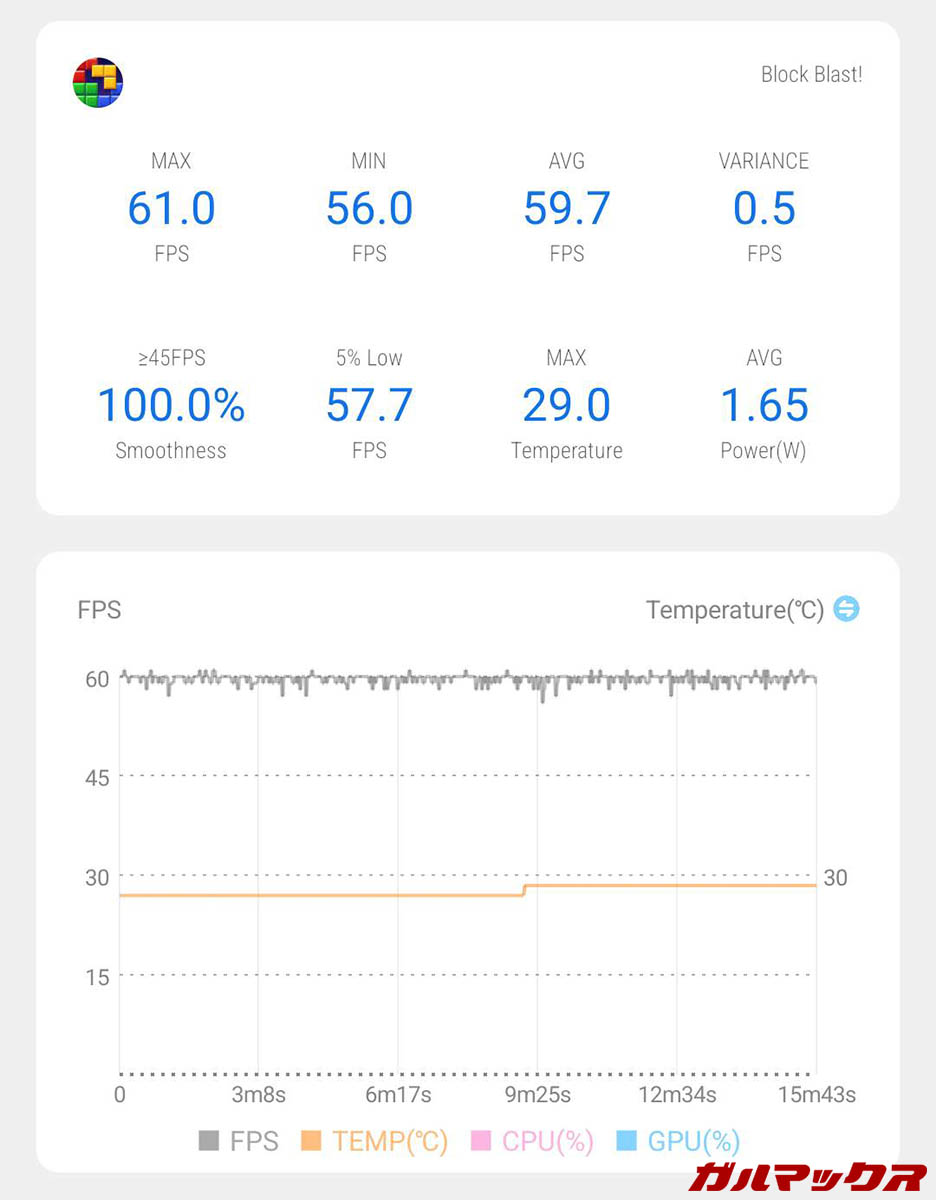
Task: Toggle the TEMP(℃) legend series
Action: pos(375,1141)
